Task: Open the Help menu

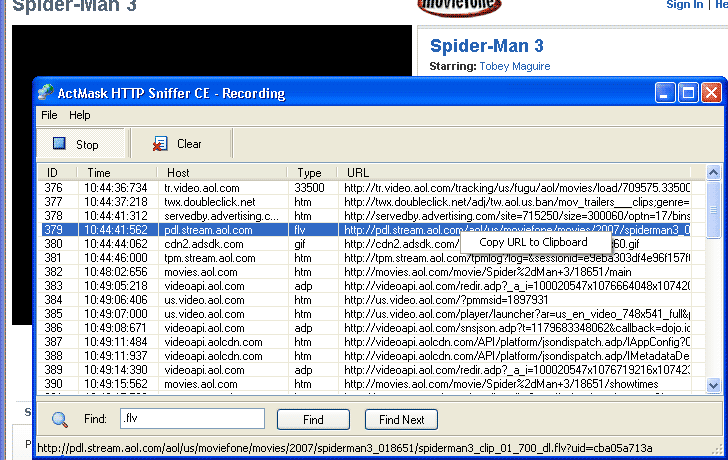Action: (x=79, y=115)
